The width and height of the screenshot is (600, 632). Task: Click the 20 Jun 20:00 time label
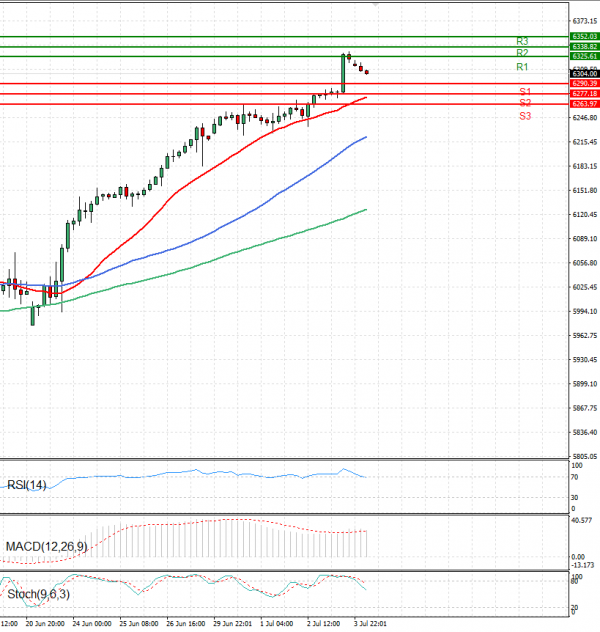[x=45, y=624]
